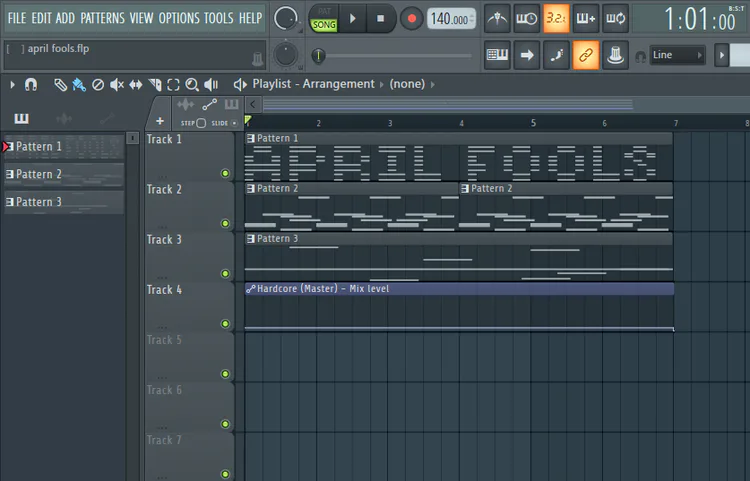Viewport: 750px width, 481px height.
Task: Expand the Arrangement selector arrow
Action: point(382,85)
